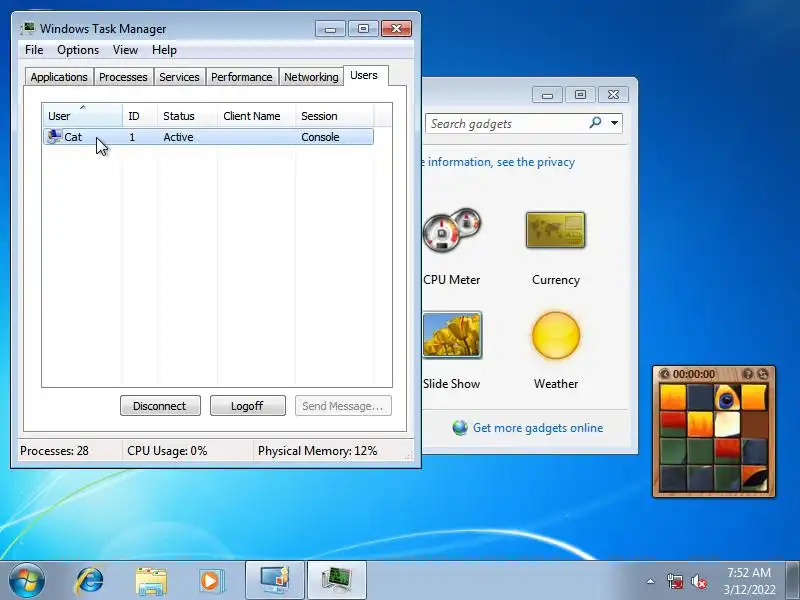Show hidden tray icons arrow
This screenshot has width=800, height=600.
pos(651,581)
